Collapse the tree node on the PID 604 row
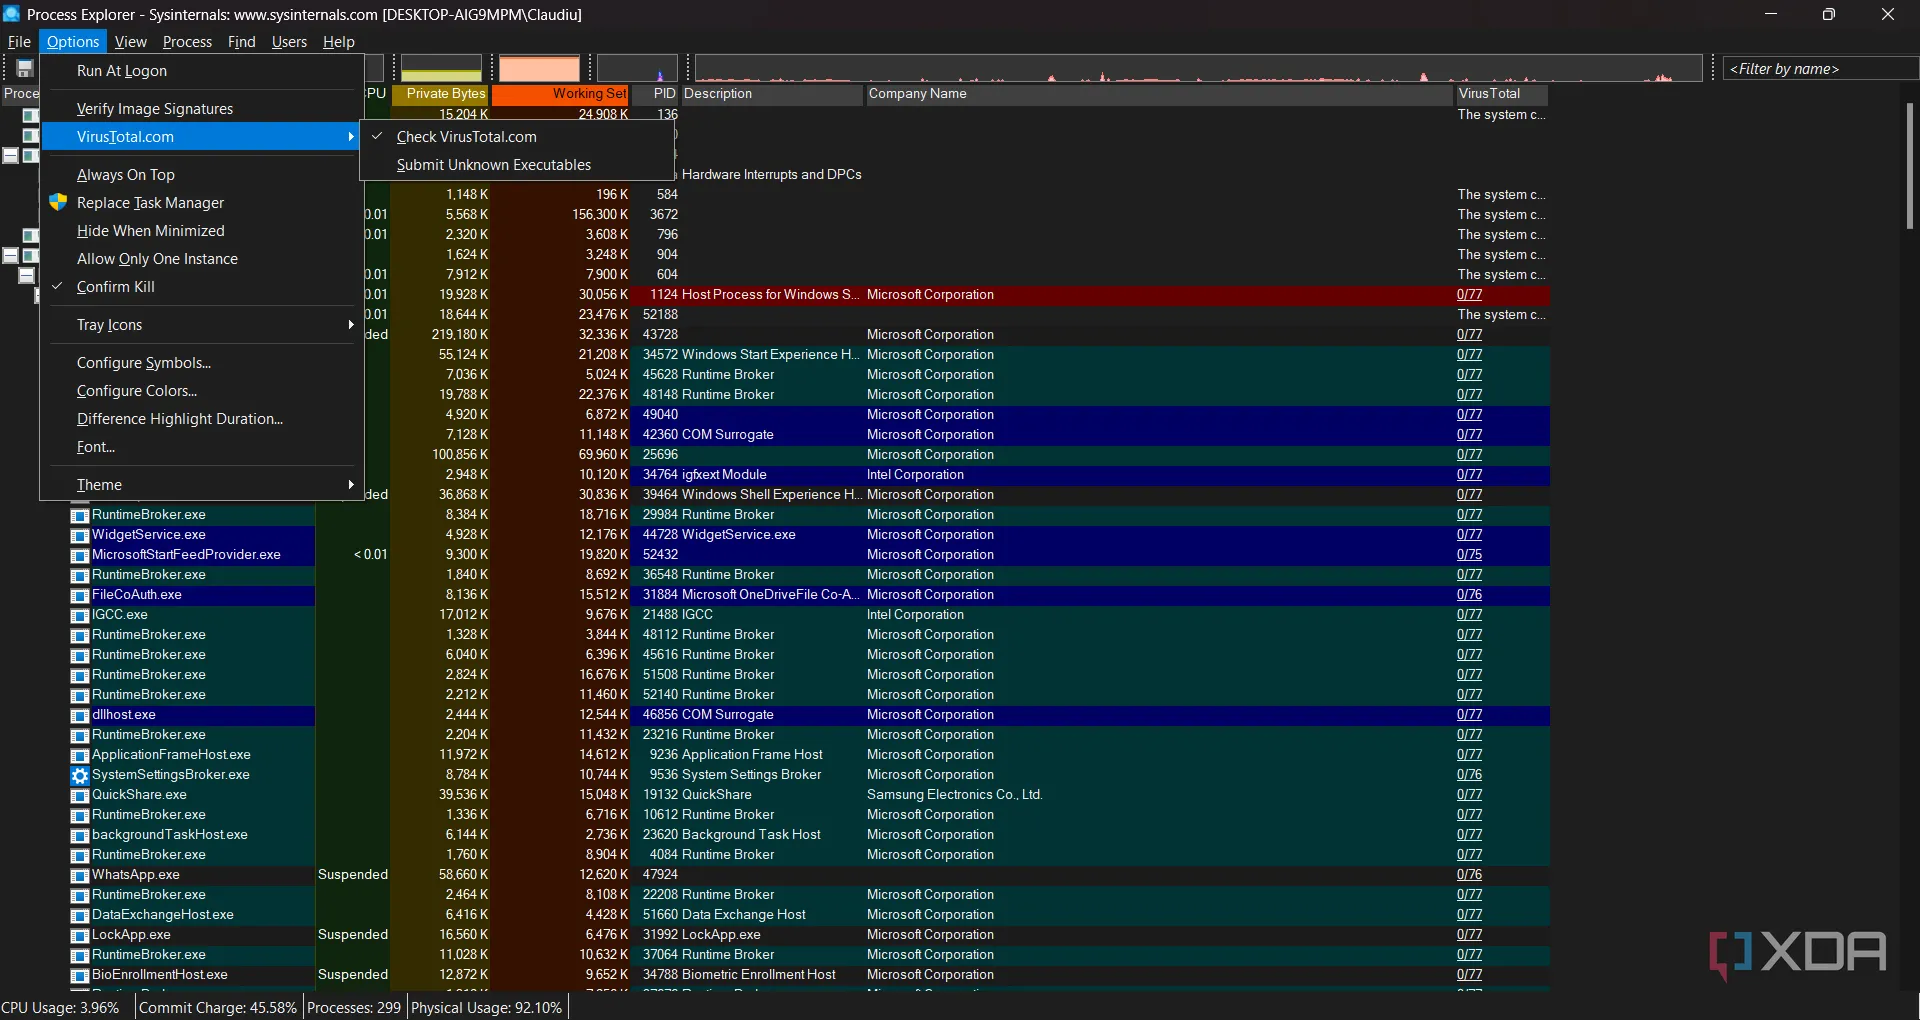This screenshot has height=1020, width=1920. coord(26,275)
